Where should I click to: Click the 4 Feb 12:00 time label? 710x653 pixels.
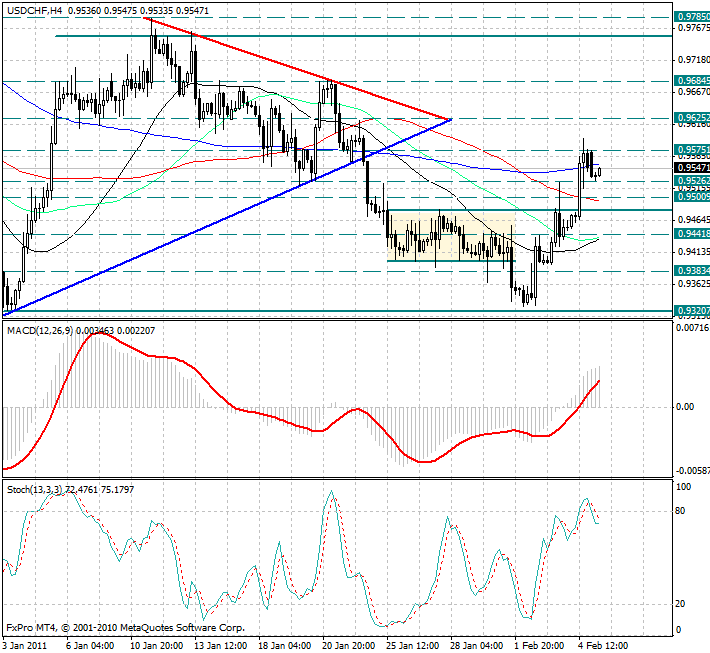604,645
